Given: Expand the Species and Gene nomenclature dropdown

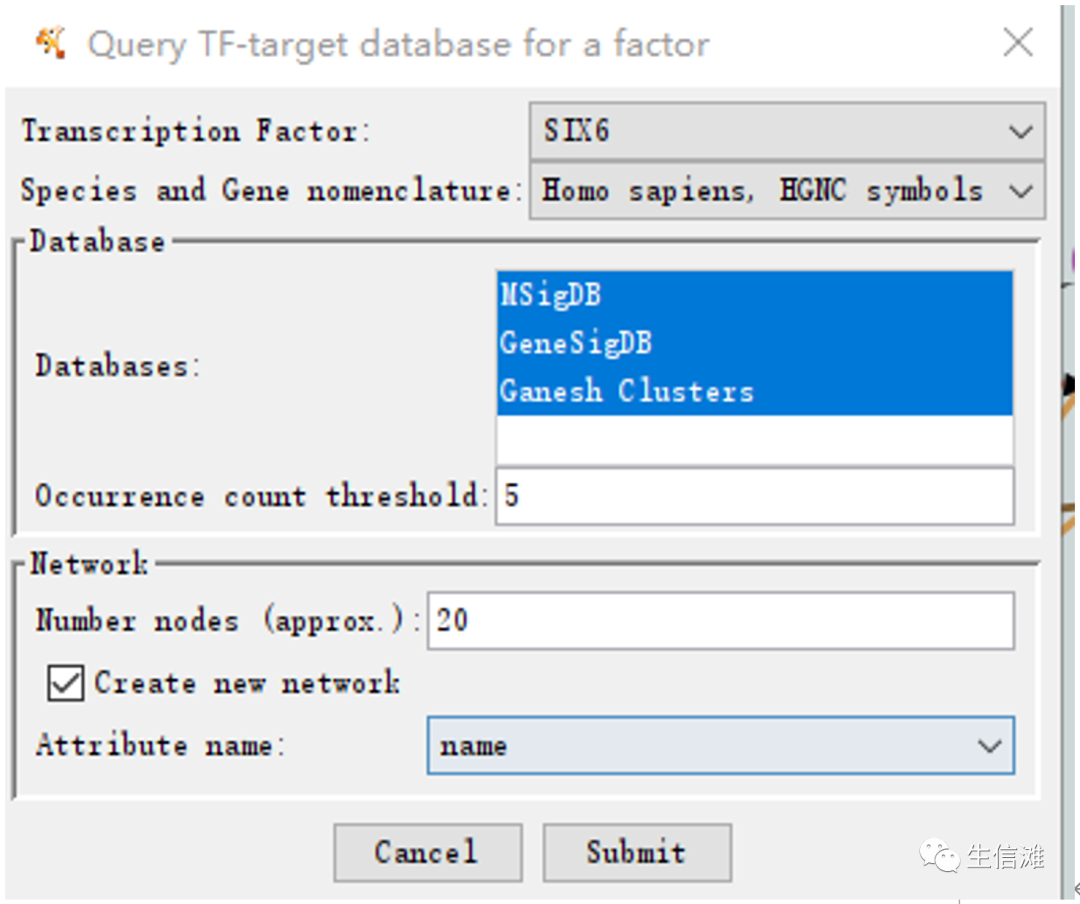Looking at the screenshot, I should point(1020,190).
